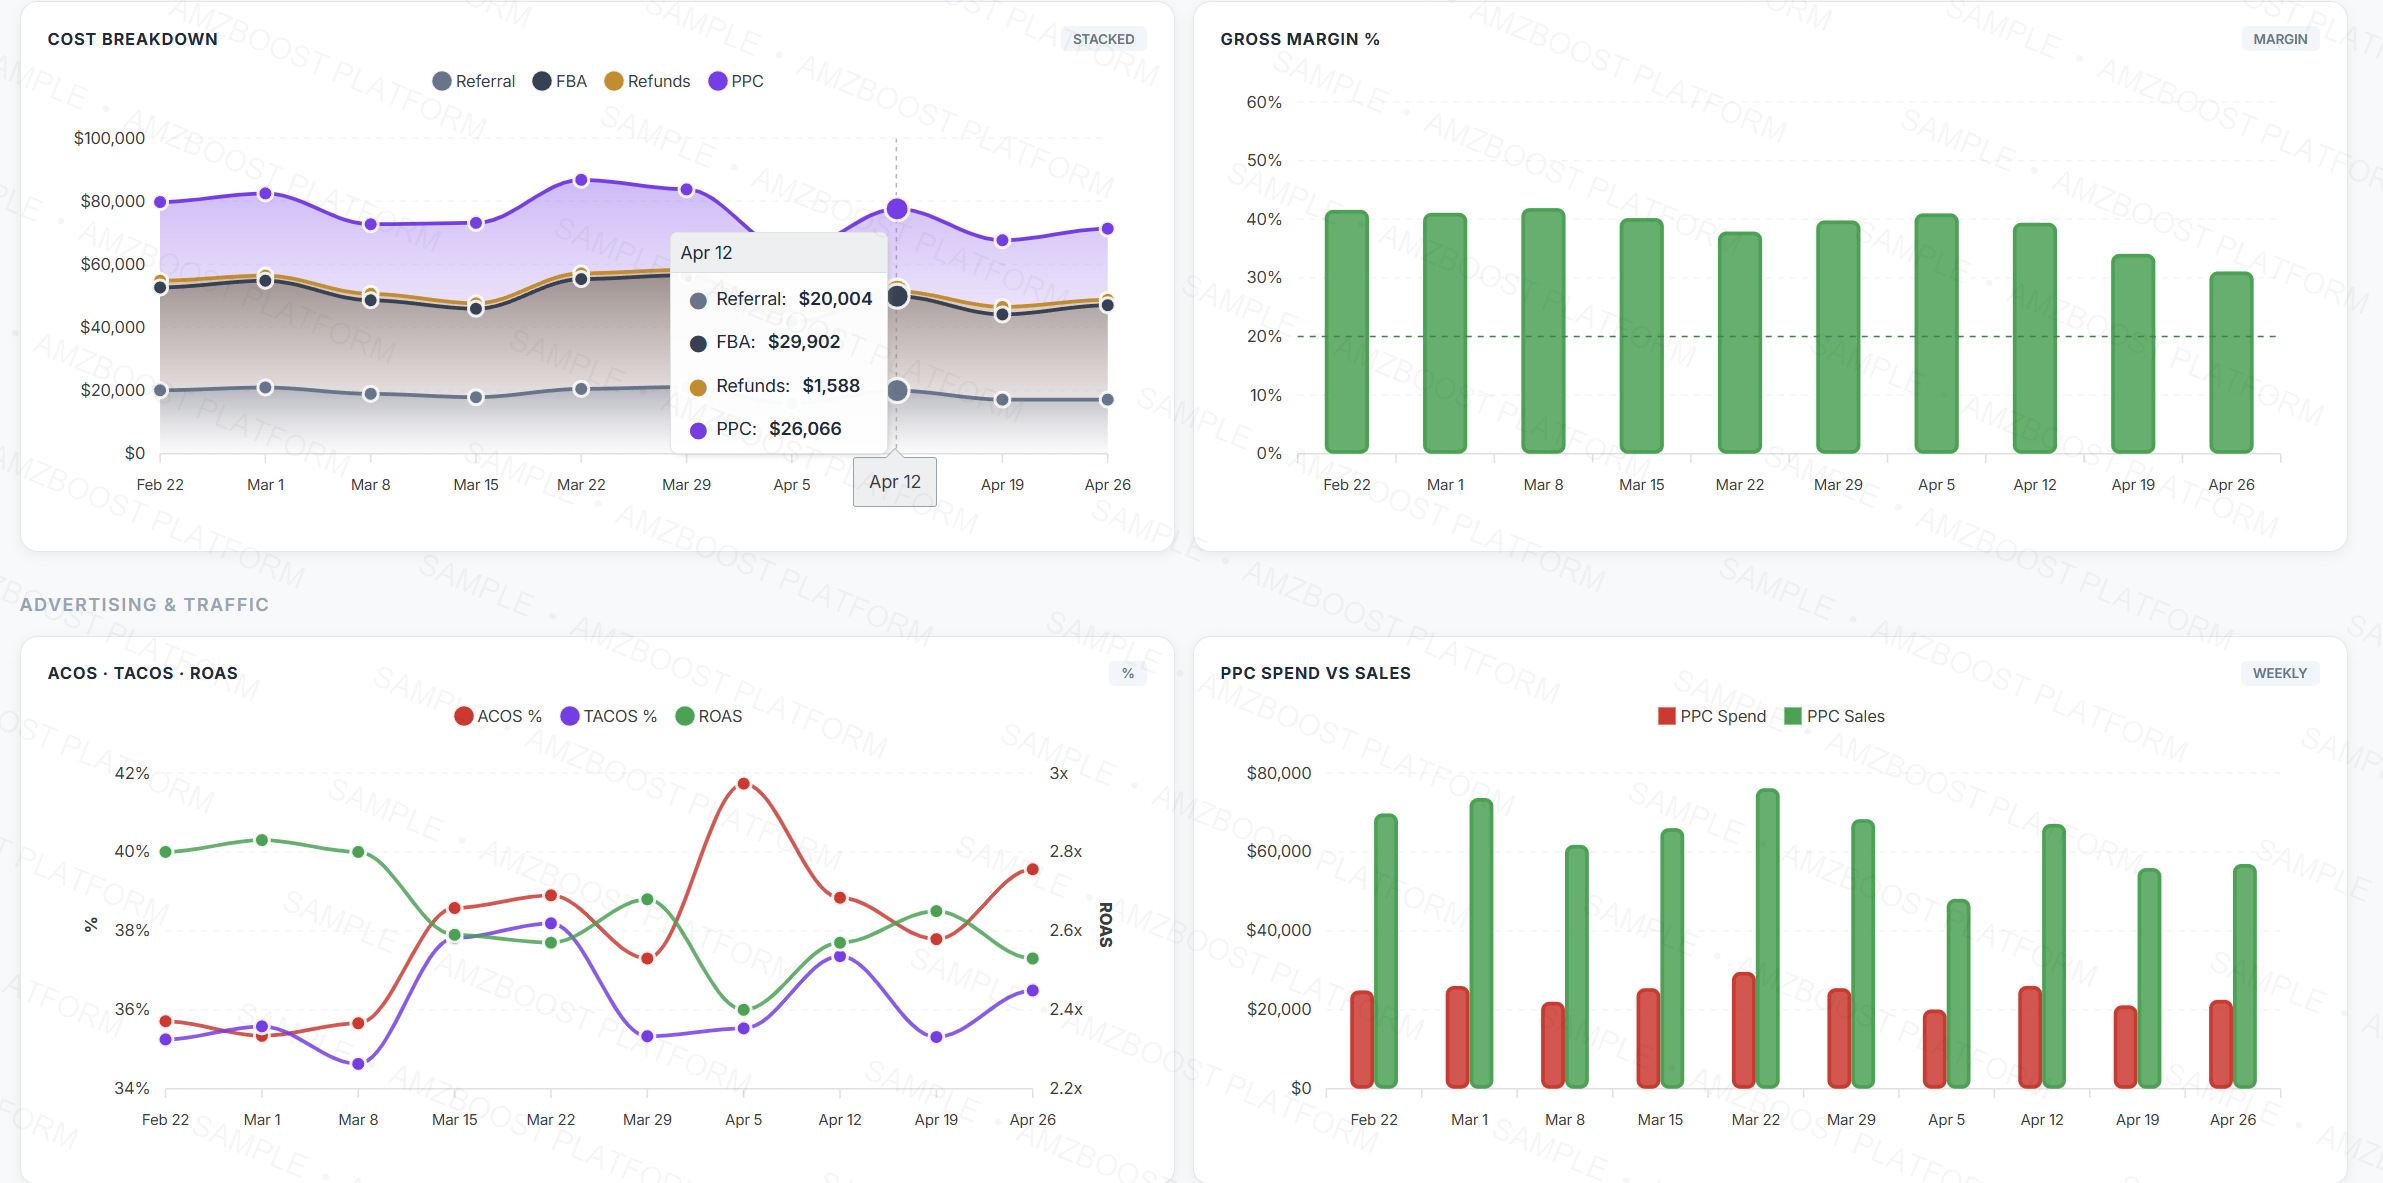The image size is (2383, 1183).
Task: Click the ACOS peak point at Apr 5
Action: click(743, 784)
